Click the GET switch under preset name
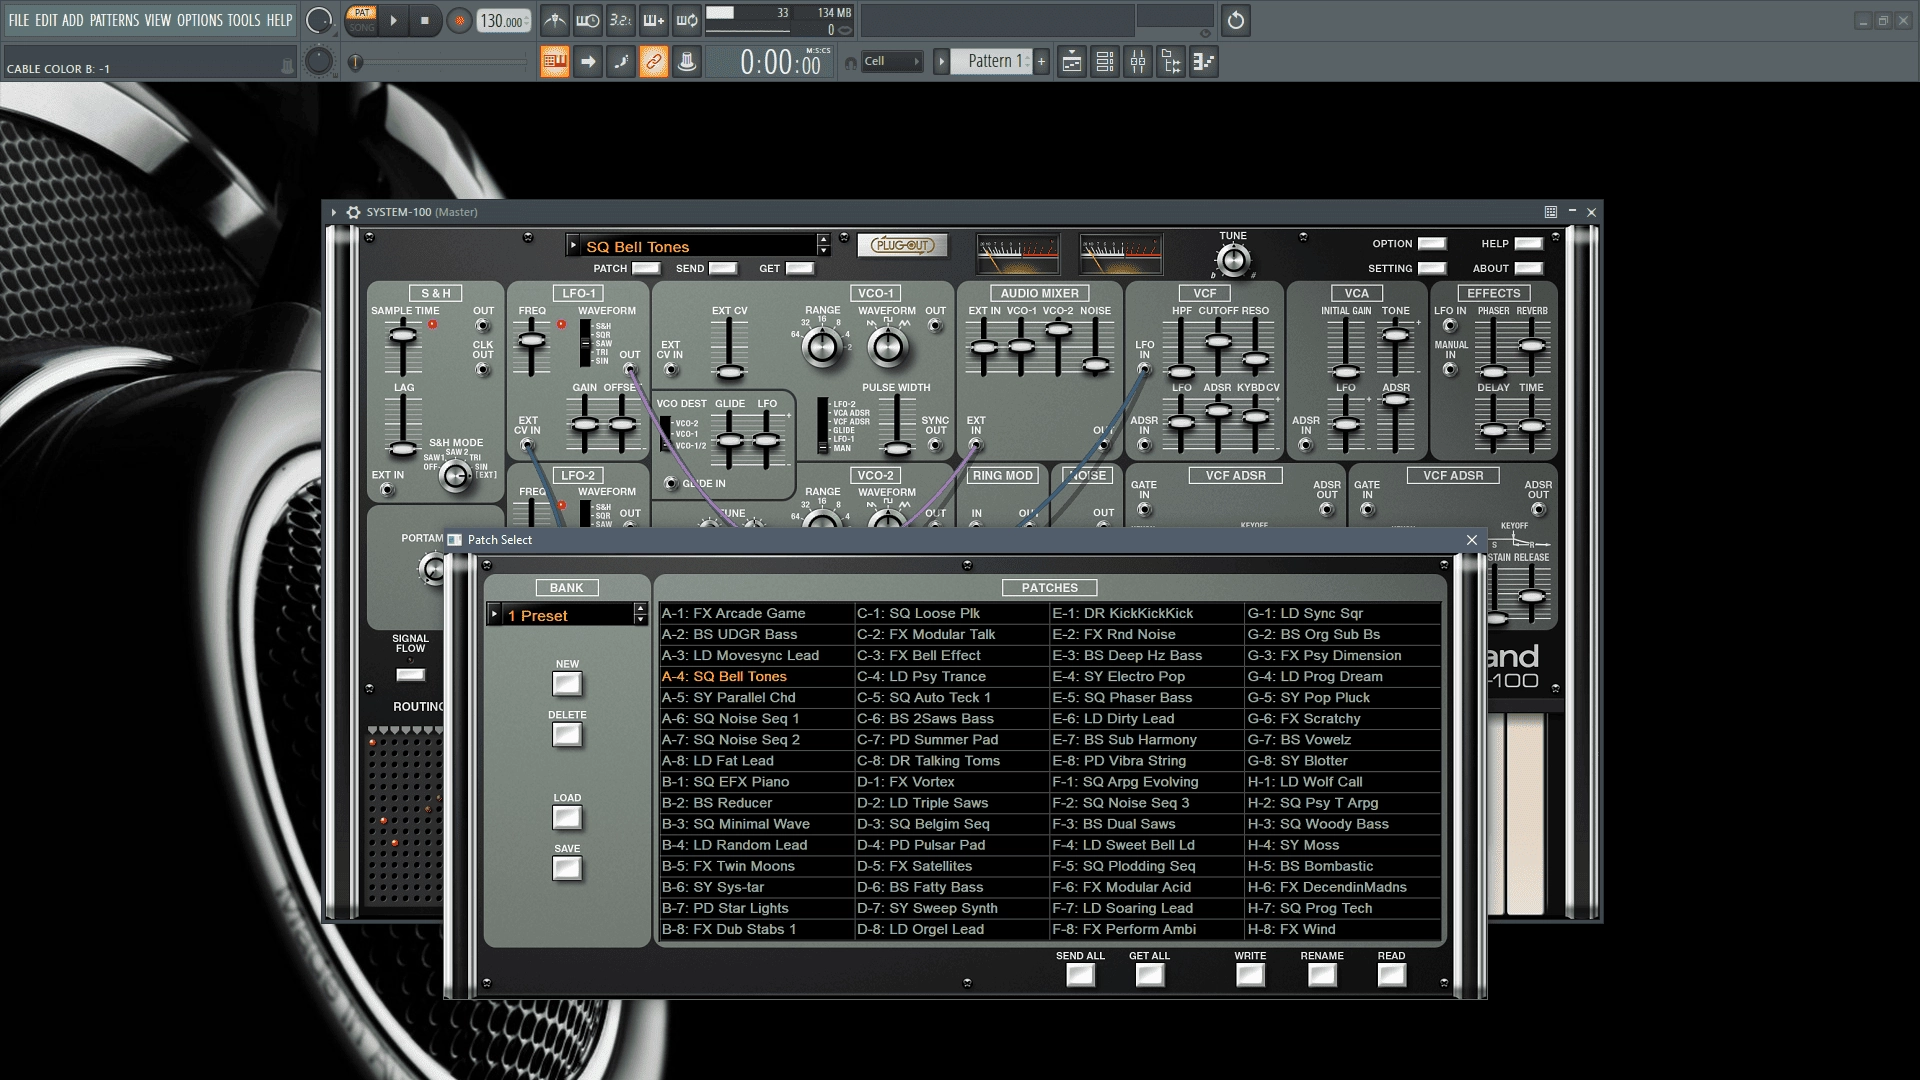 [800, 268]
